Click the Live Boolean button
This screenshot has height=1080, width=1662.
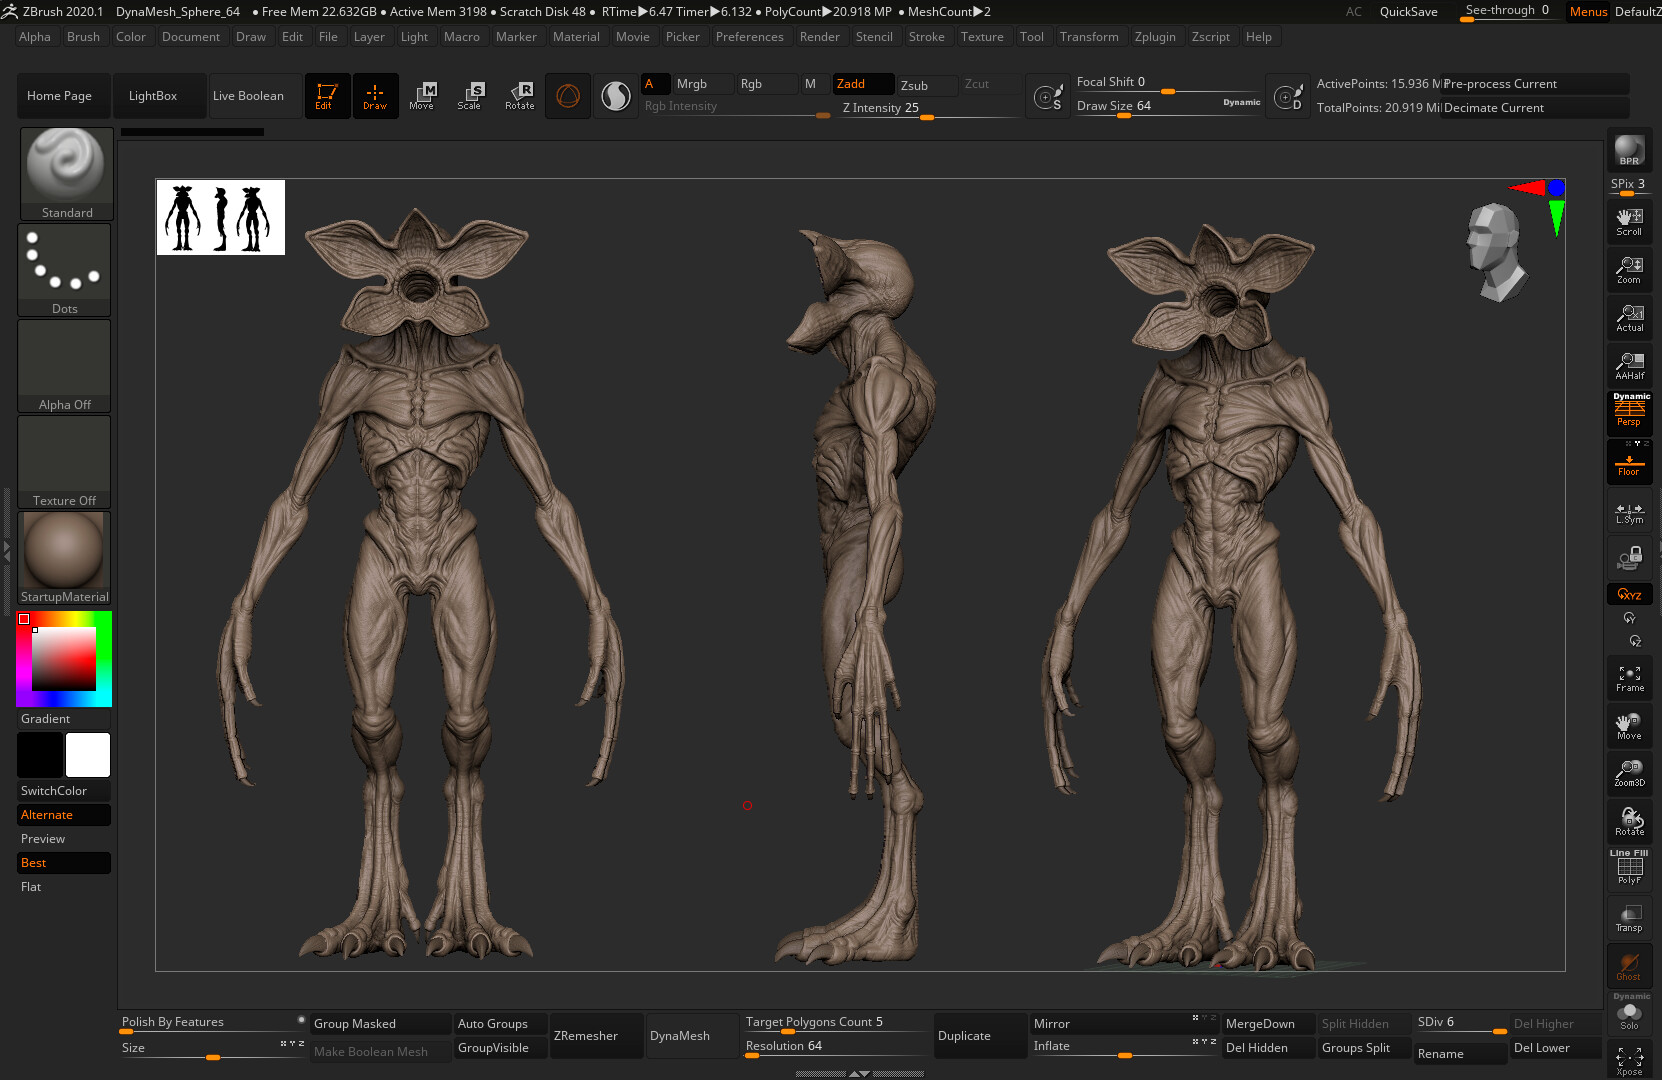coord(256,96)
